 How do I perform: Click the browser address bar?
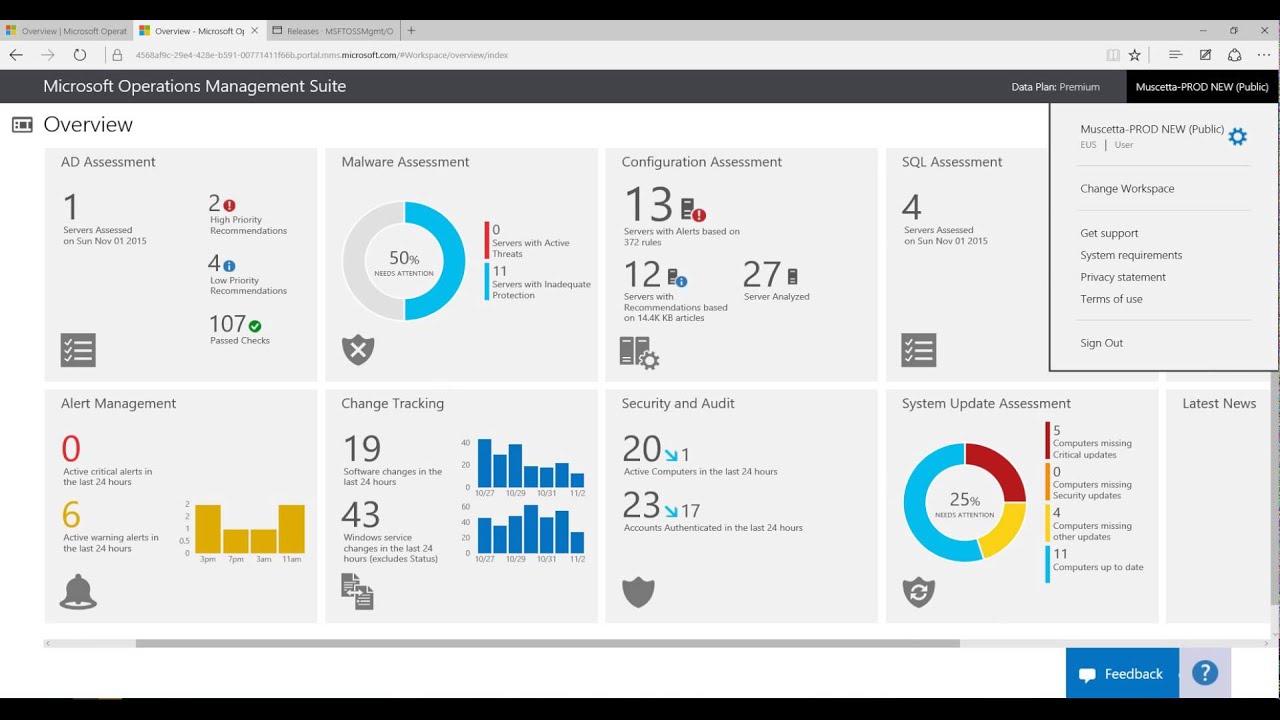(600, 55)
